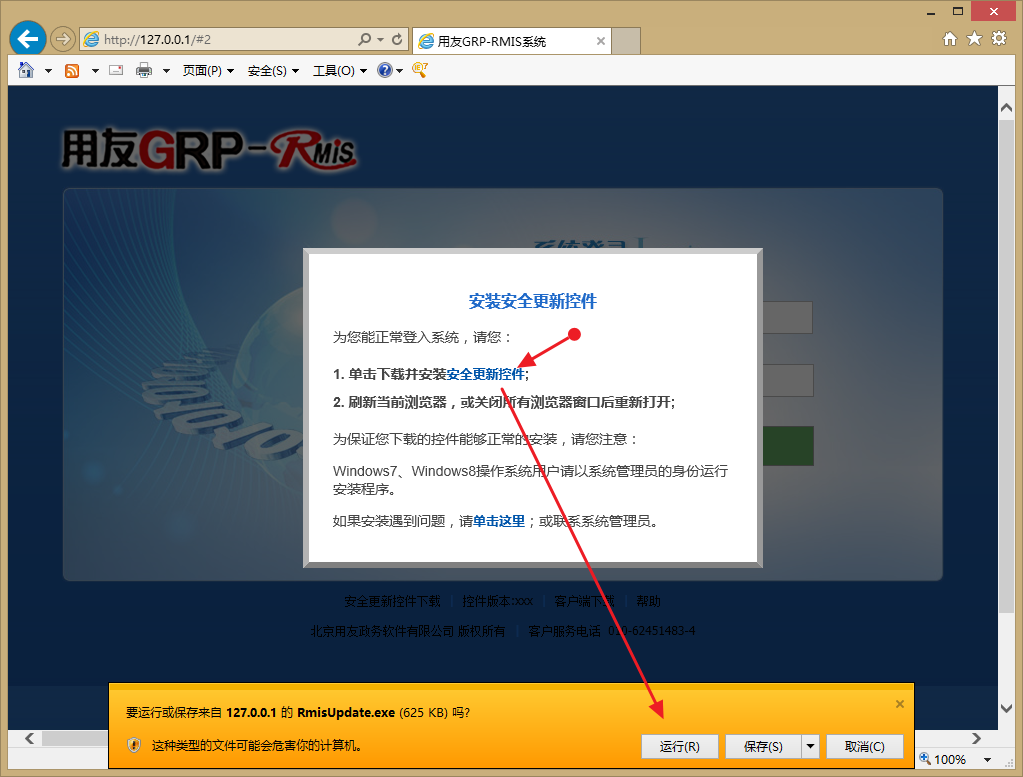This screenshot has width=1023, height=777.
Task: Click the vertical scrollbar up arrow
Action: (x=1006, y=108)
